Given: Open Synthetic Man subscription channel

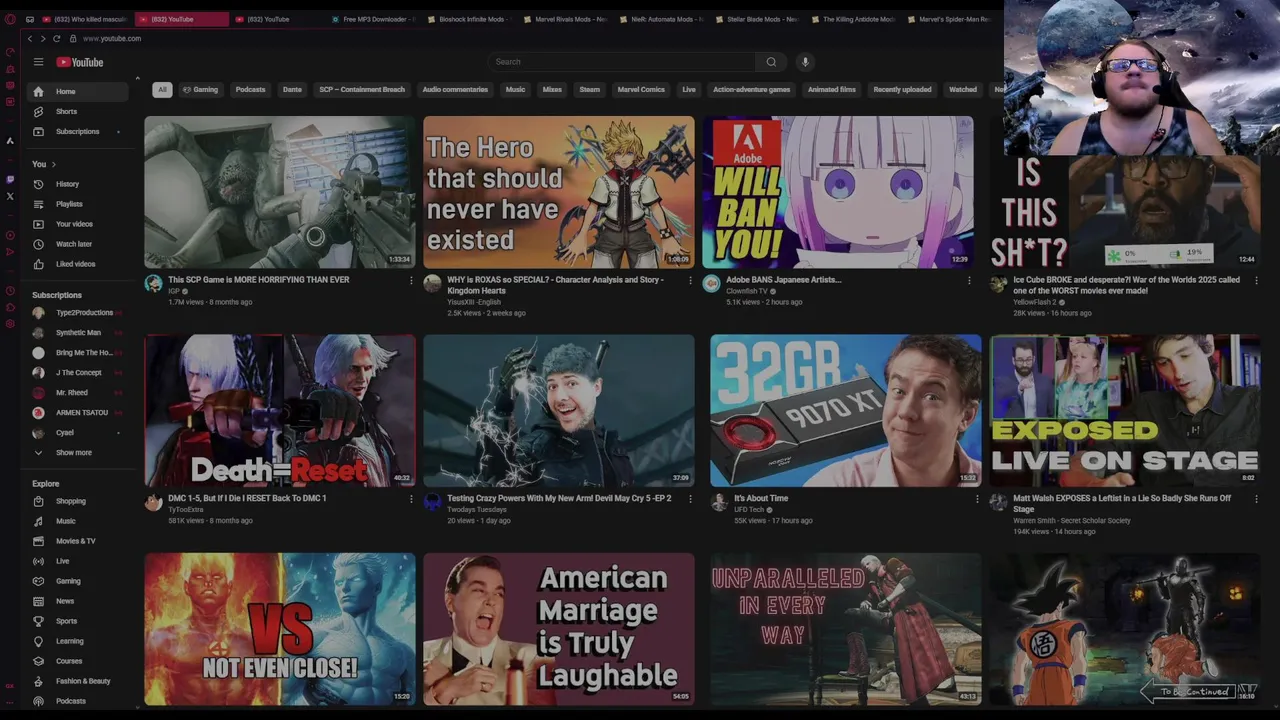Looking at the screenshot, I should [x=80, y=333].
